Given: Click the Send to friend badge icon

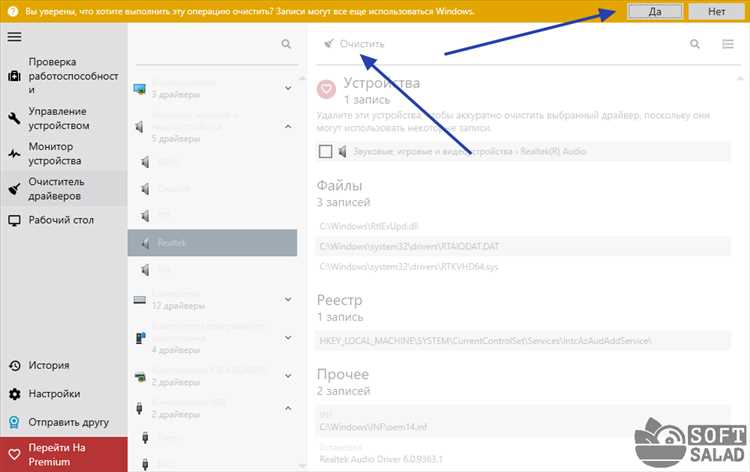Looking at the screenshot, I should 14,422.
